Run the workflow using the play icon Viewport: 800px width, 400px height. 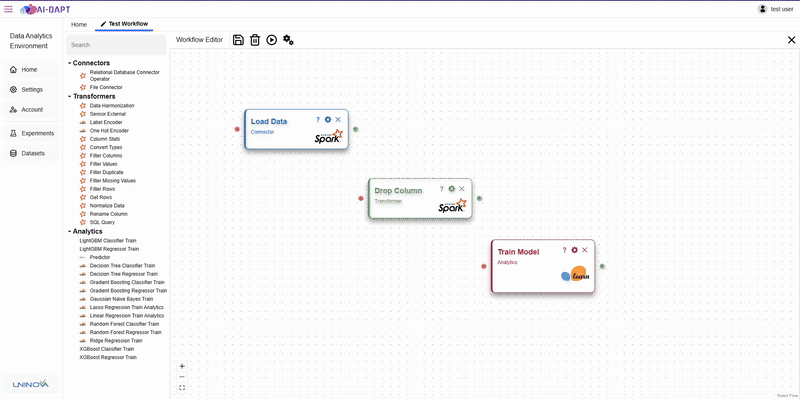tap(271, 40)
